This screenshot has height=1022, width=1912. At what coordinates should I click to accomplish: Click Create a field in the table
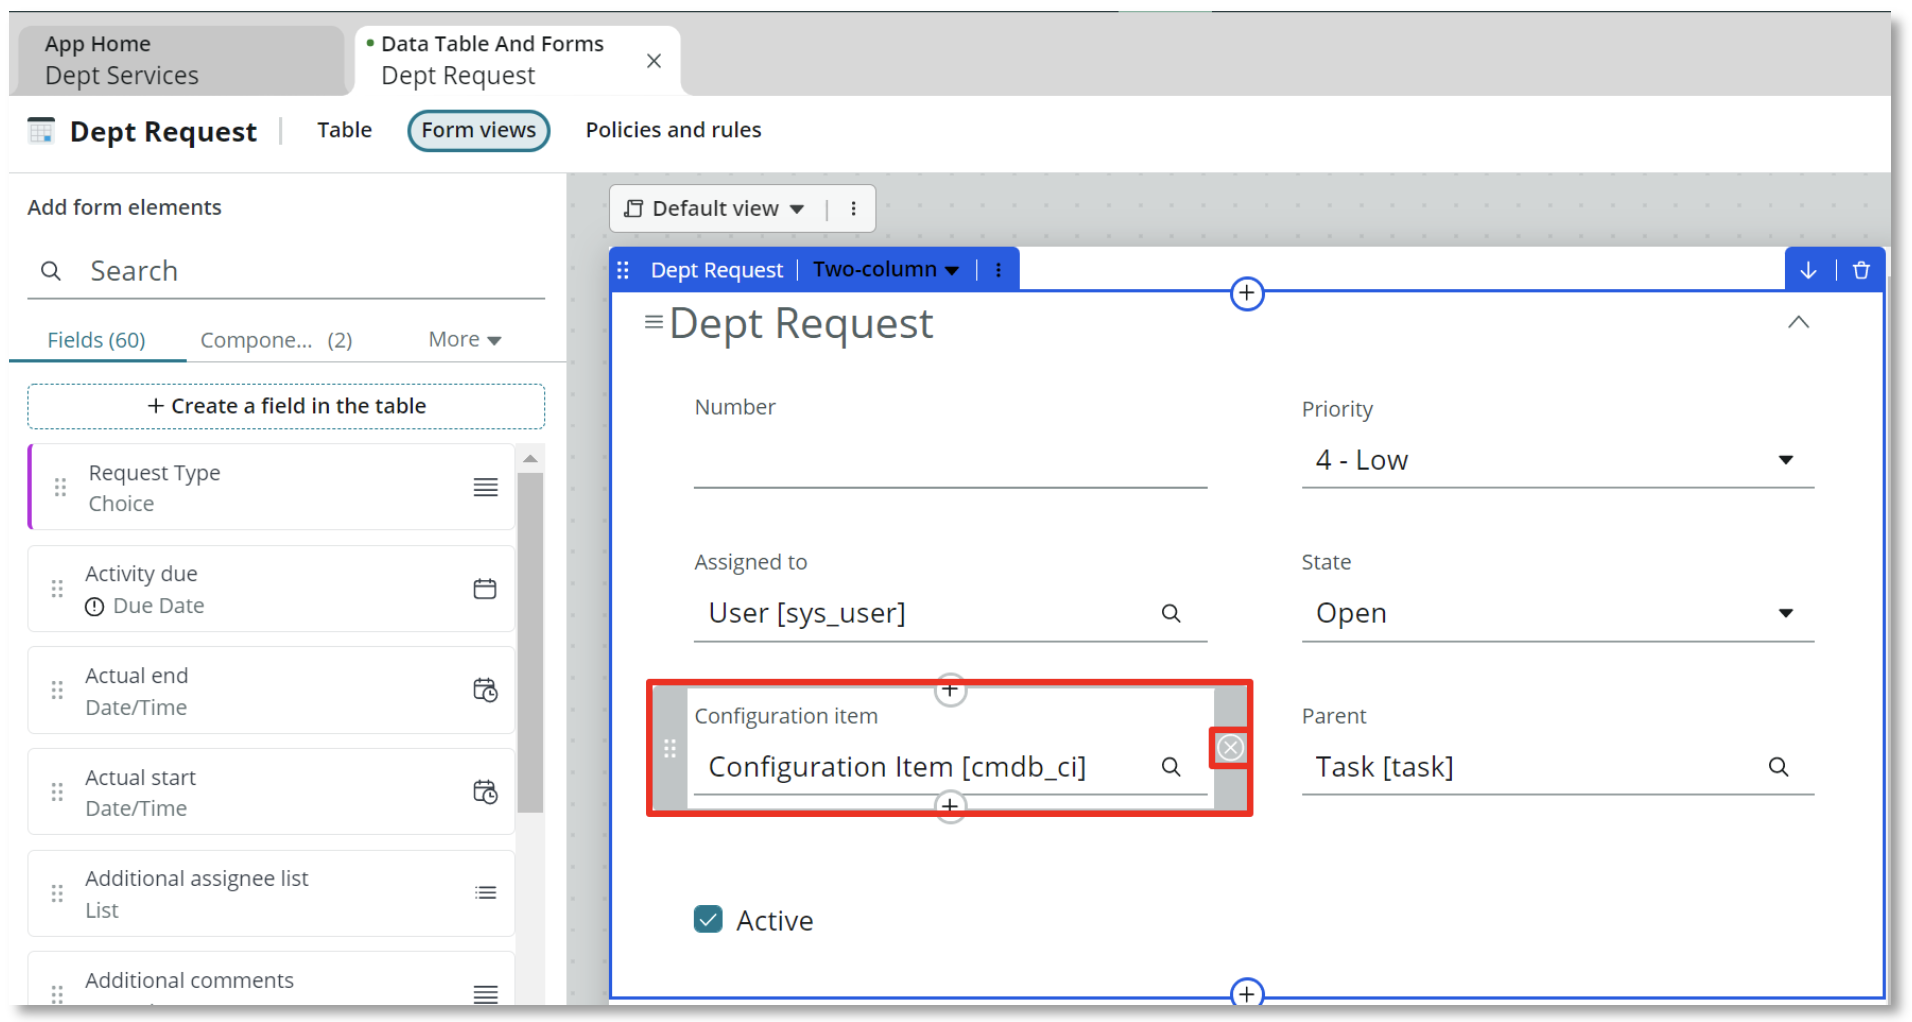click(x=286, y=406)
